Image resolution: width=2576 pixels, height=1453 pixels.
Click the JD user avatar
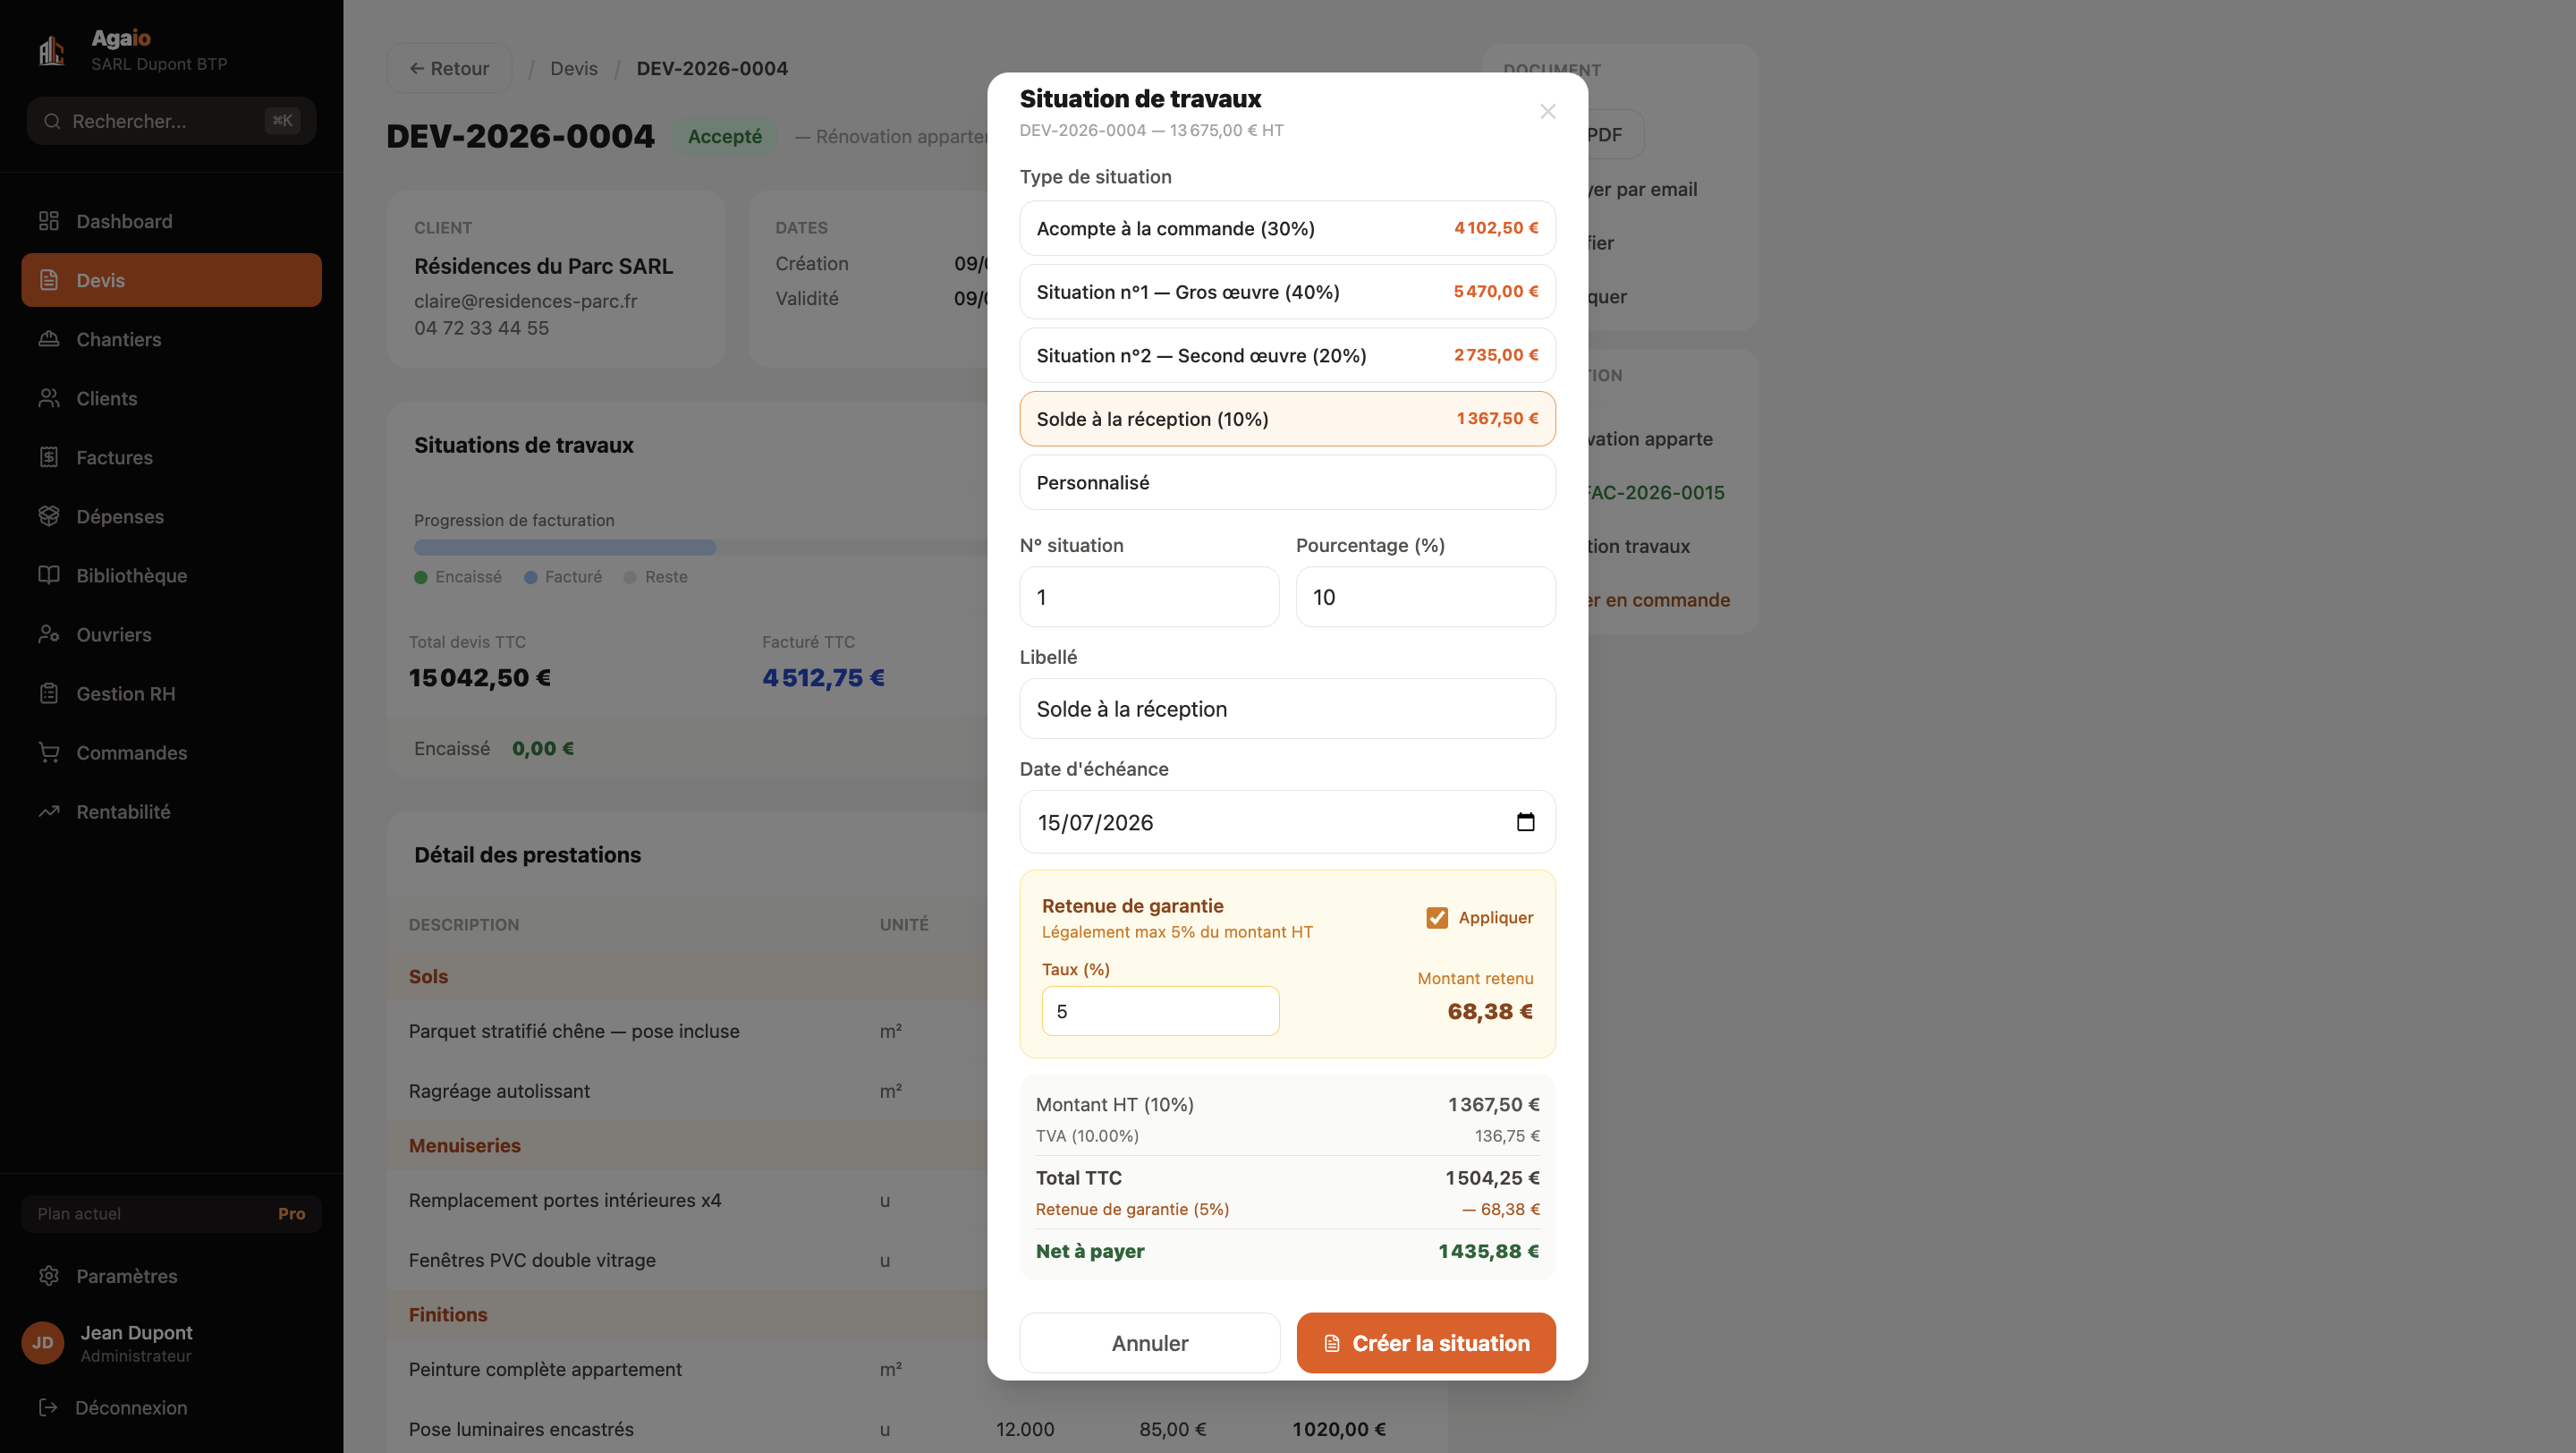(x=43, y=1343)
